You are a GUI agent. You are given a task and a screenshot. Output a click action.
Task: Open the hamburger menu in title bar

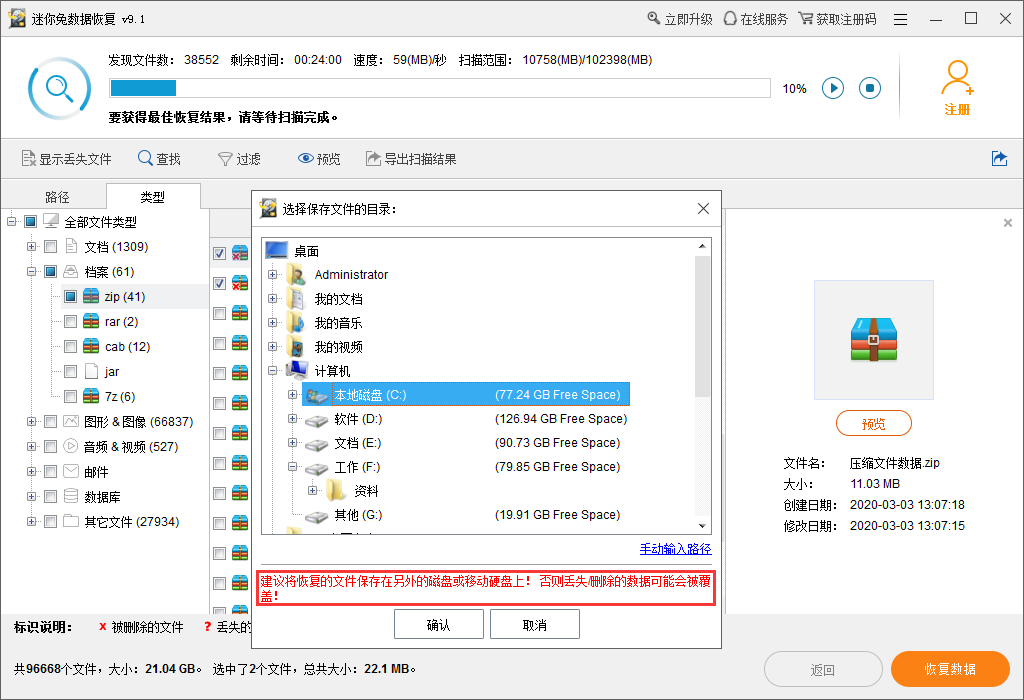(901, 19)
